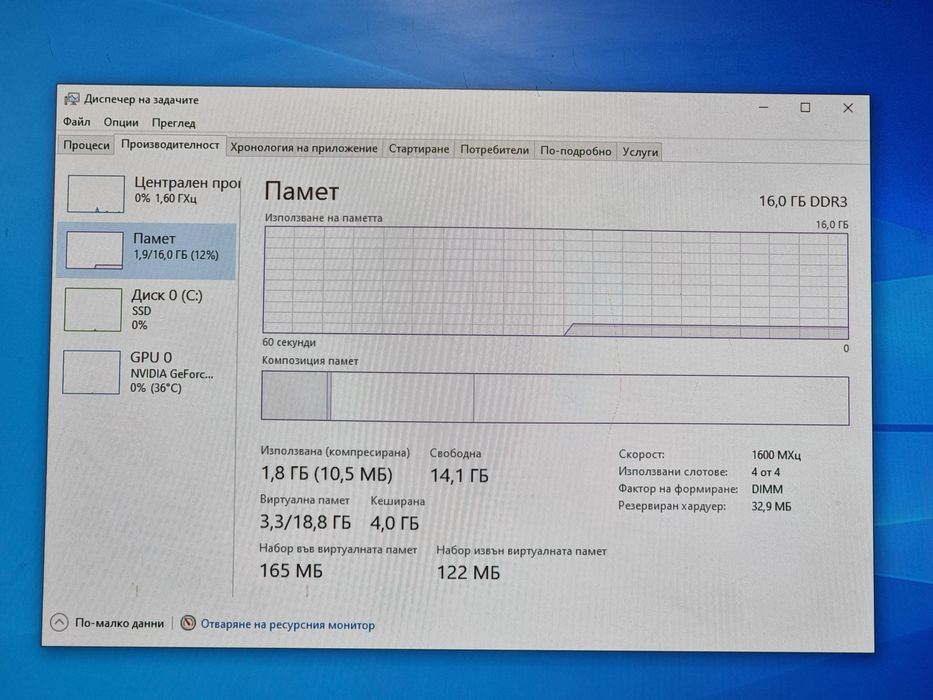Click the cached value 4,0 ГБ

[x=395, y=523]
